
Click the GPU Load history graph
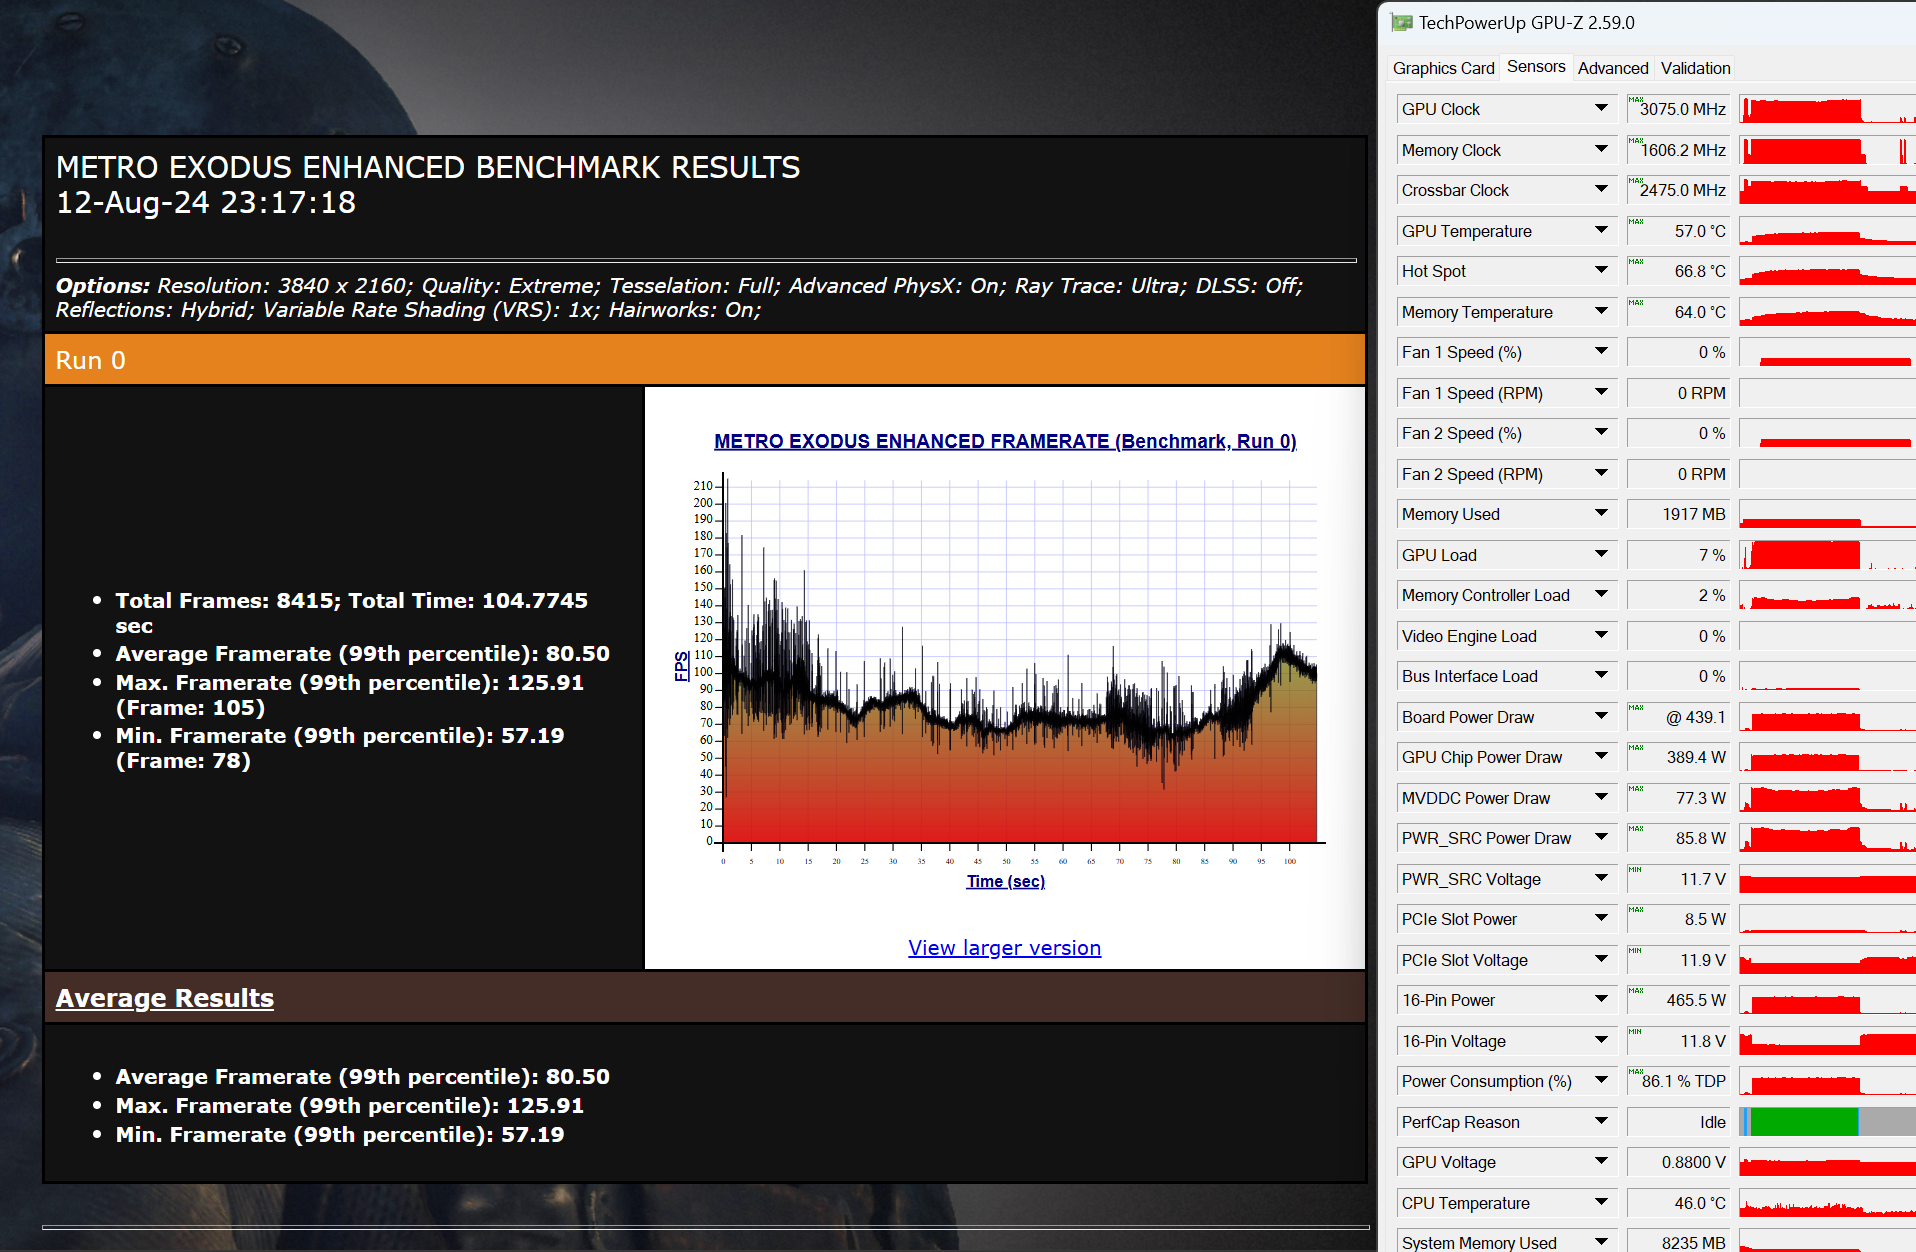(1827, 555)
